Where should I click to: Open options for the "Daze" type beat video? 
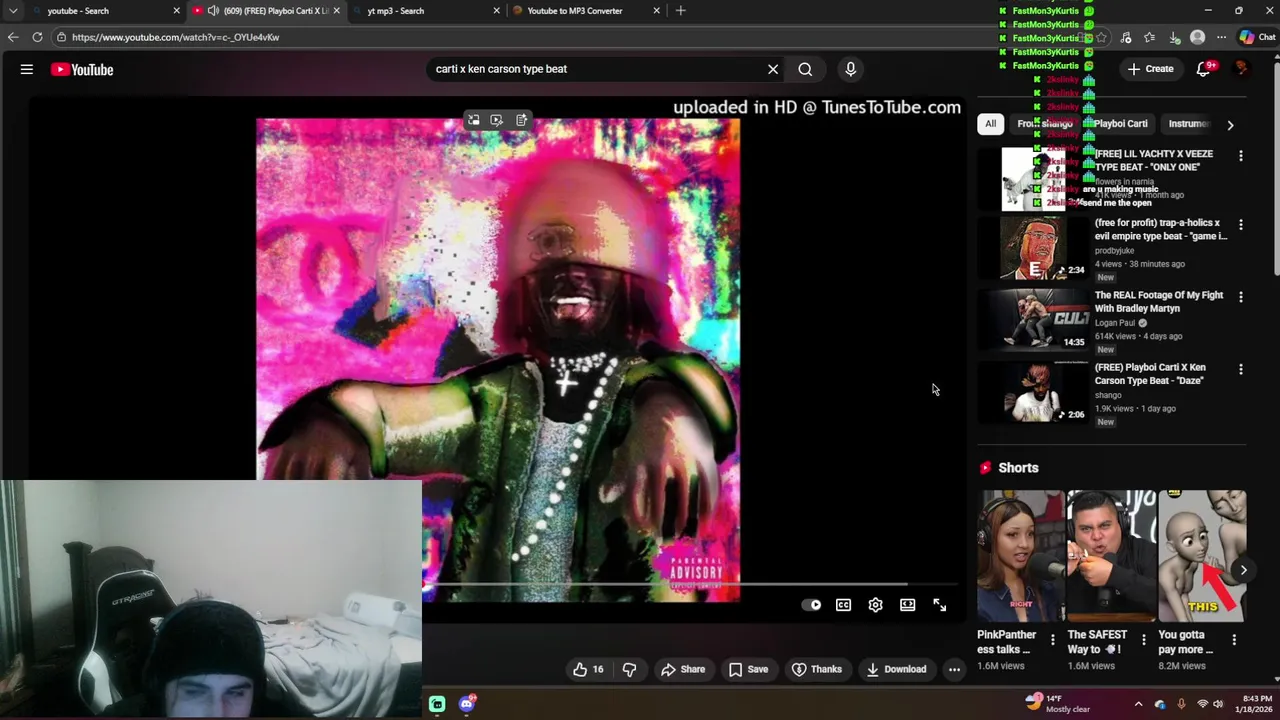pyautogui.click(x=1241, y=369)
